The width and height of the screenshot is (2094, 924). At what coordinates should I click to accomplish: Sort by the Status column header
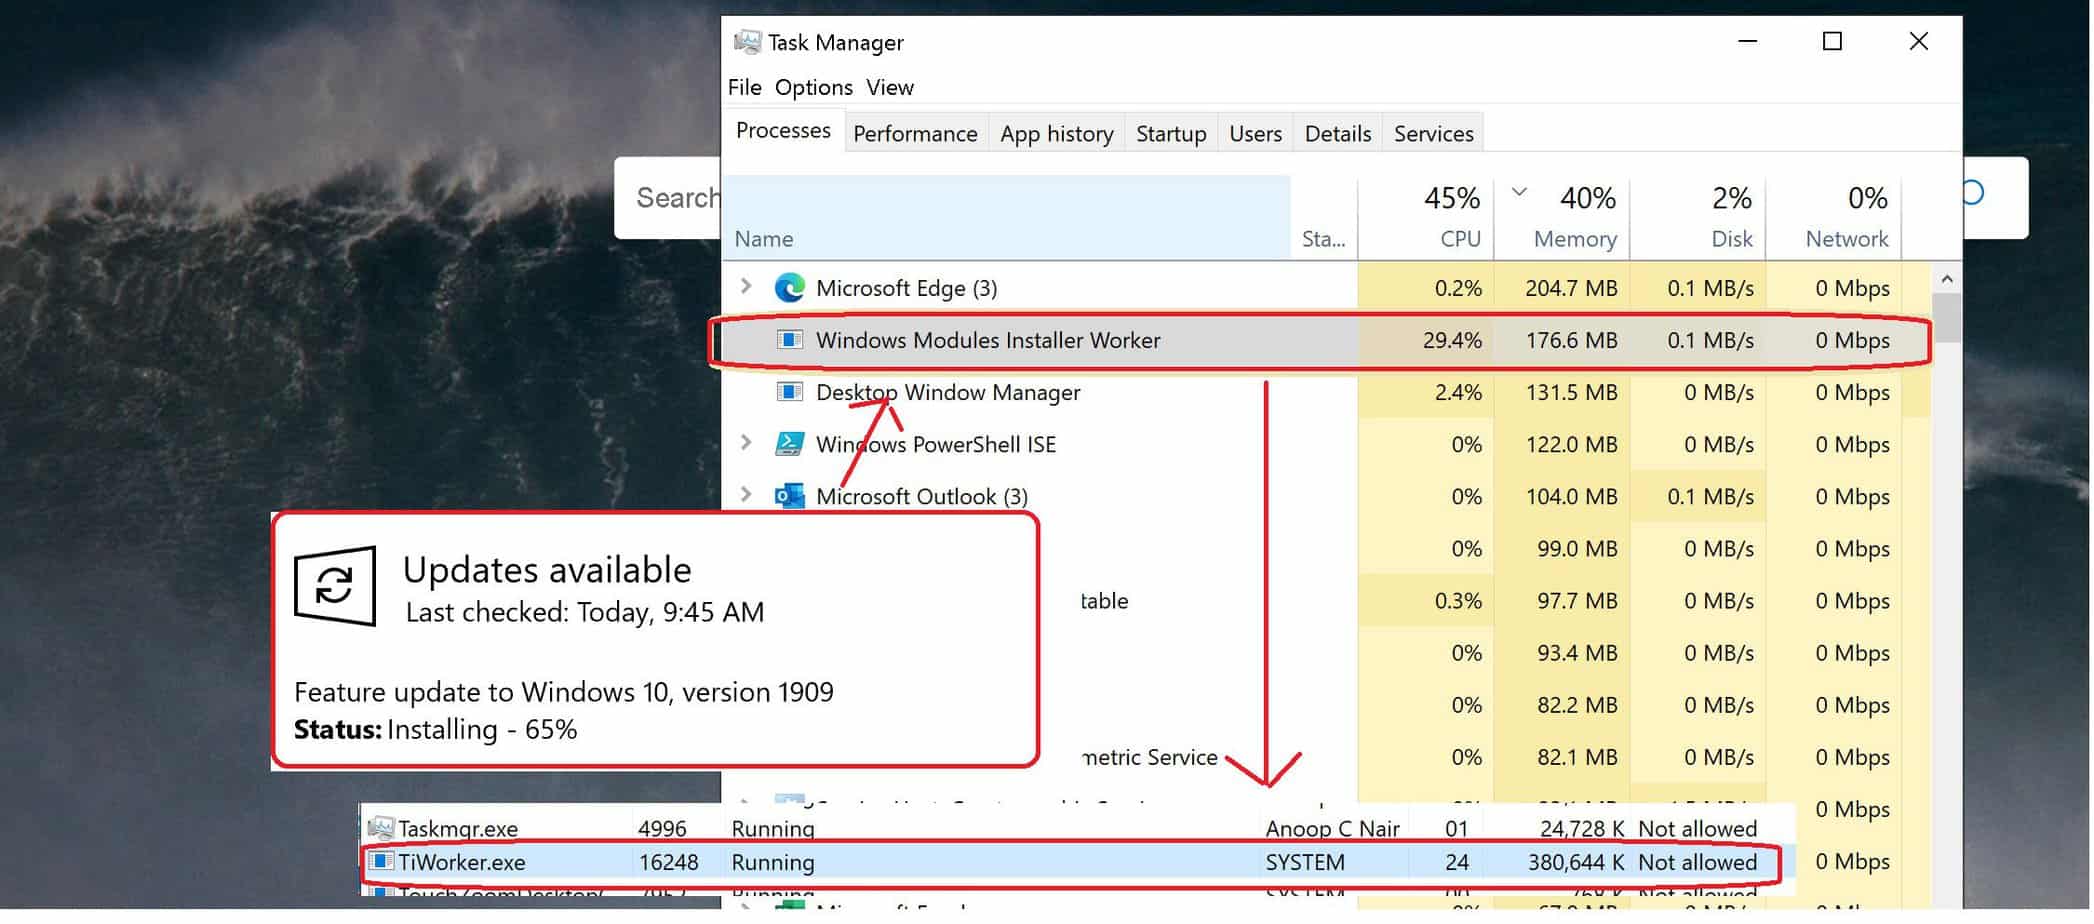(1324, 218)
